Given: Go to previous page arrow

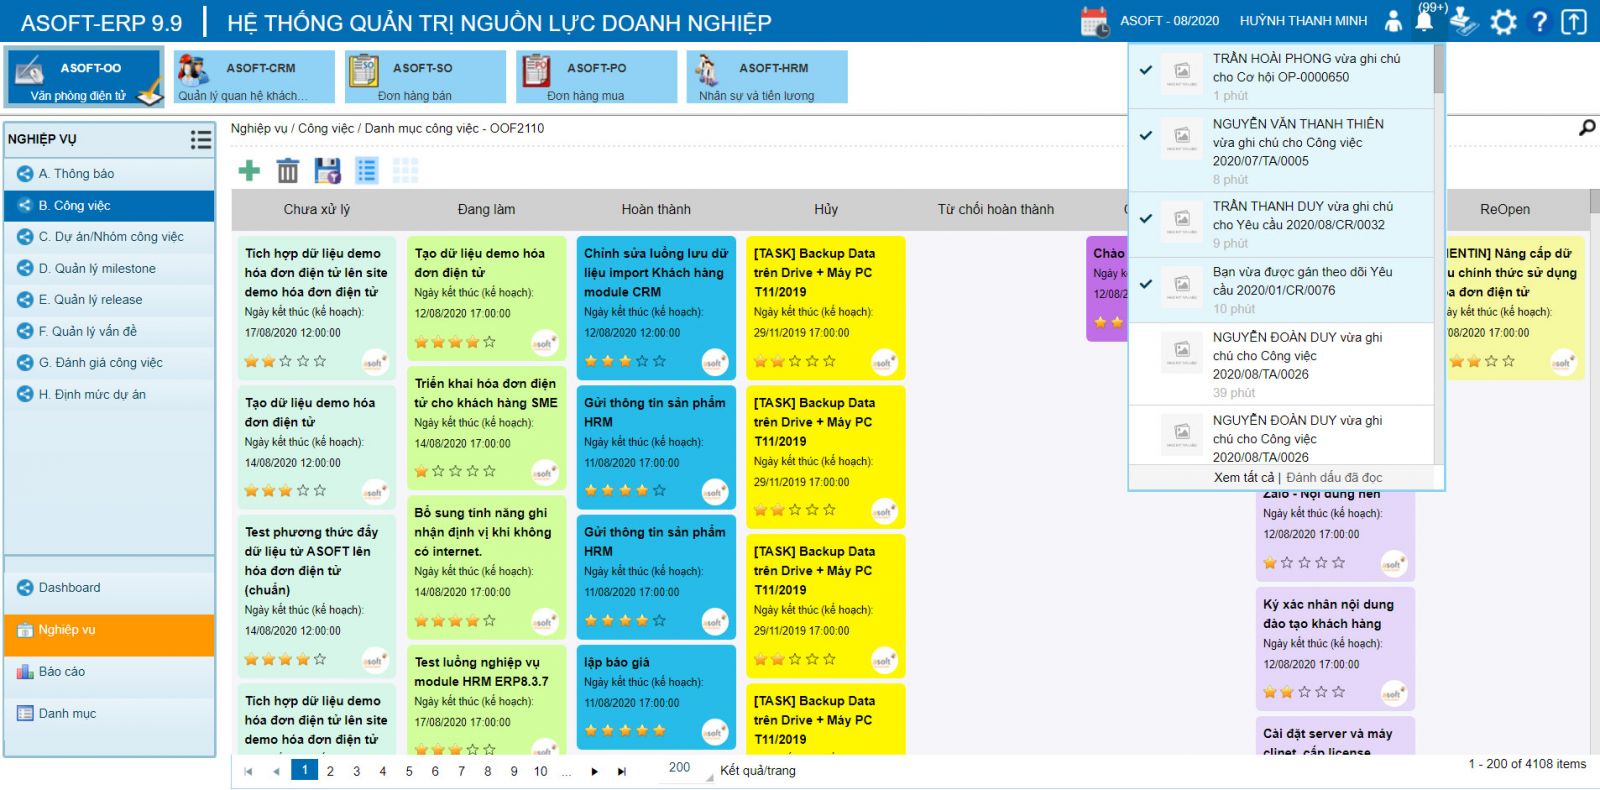Looking at the screenshot, I should pos(276,771).
